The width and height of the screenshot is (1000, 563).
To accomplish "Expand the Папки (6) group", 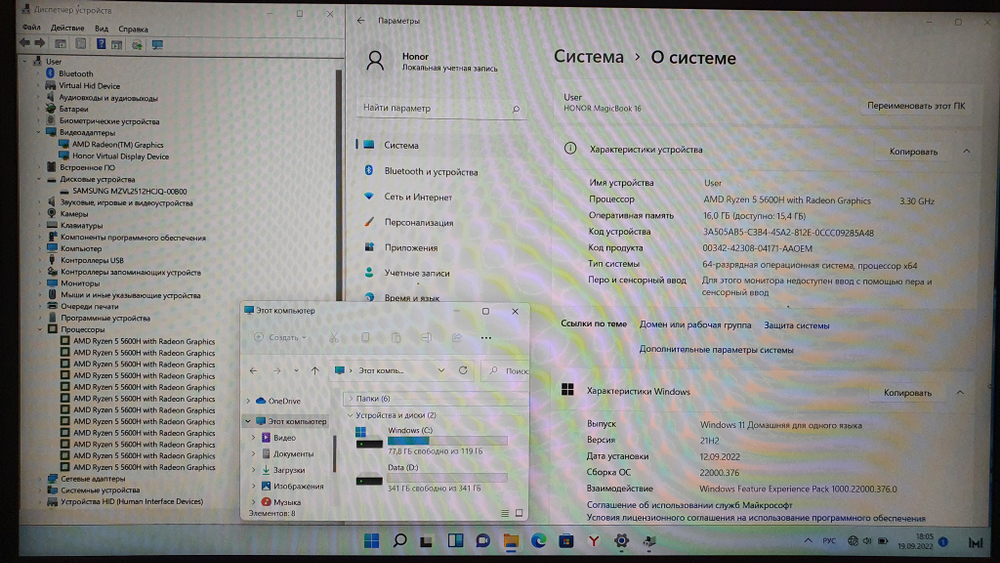I will (350, 398).
